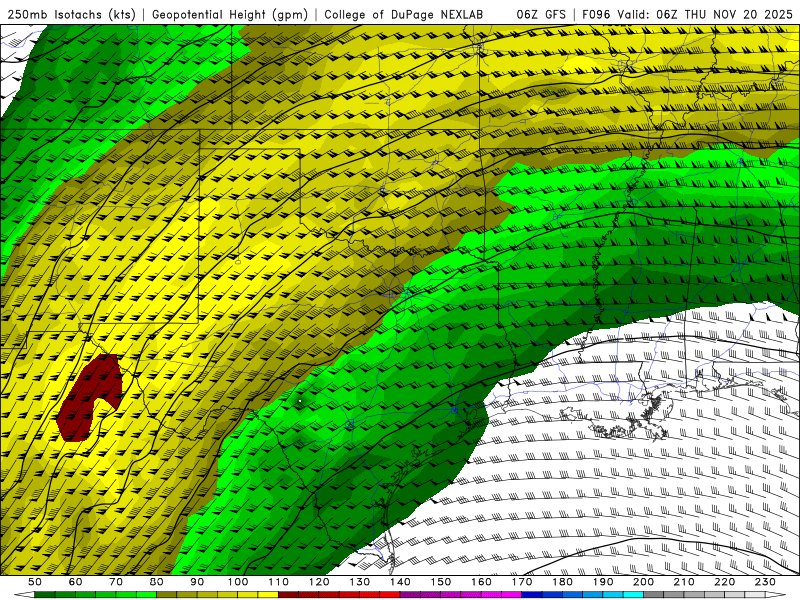Click the "250mb Isotachs (kts)" title text
Viewport: 800px width, 600px height.
pyautogui.click(x=72, y=15)
